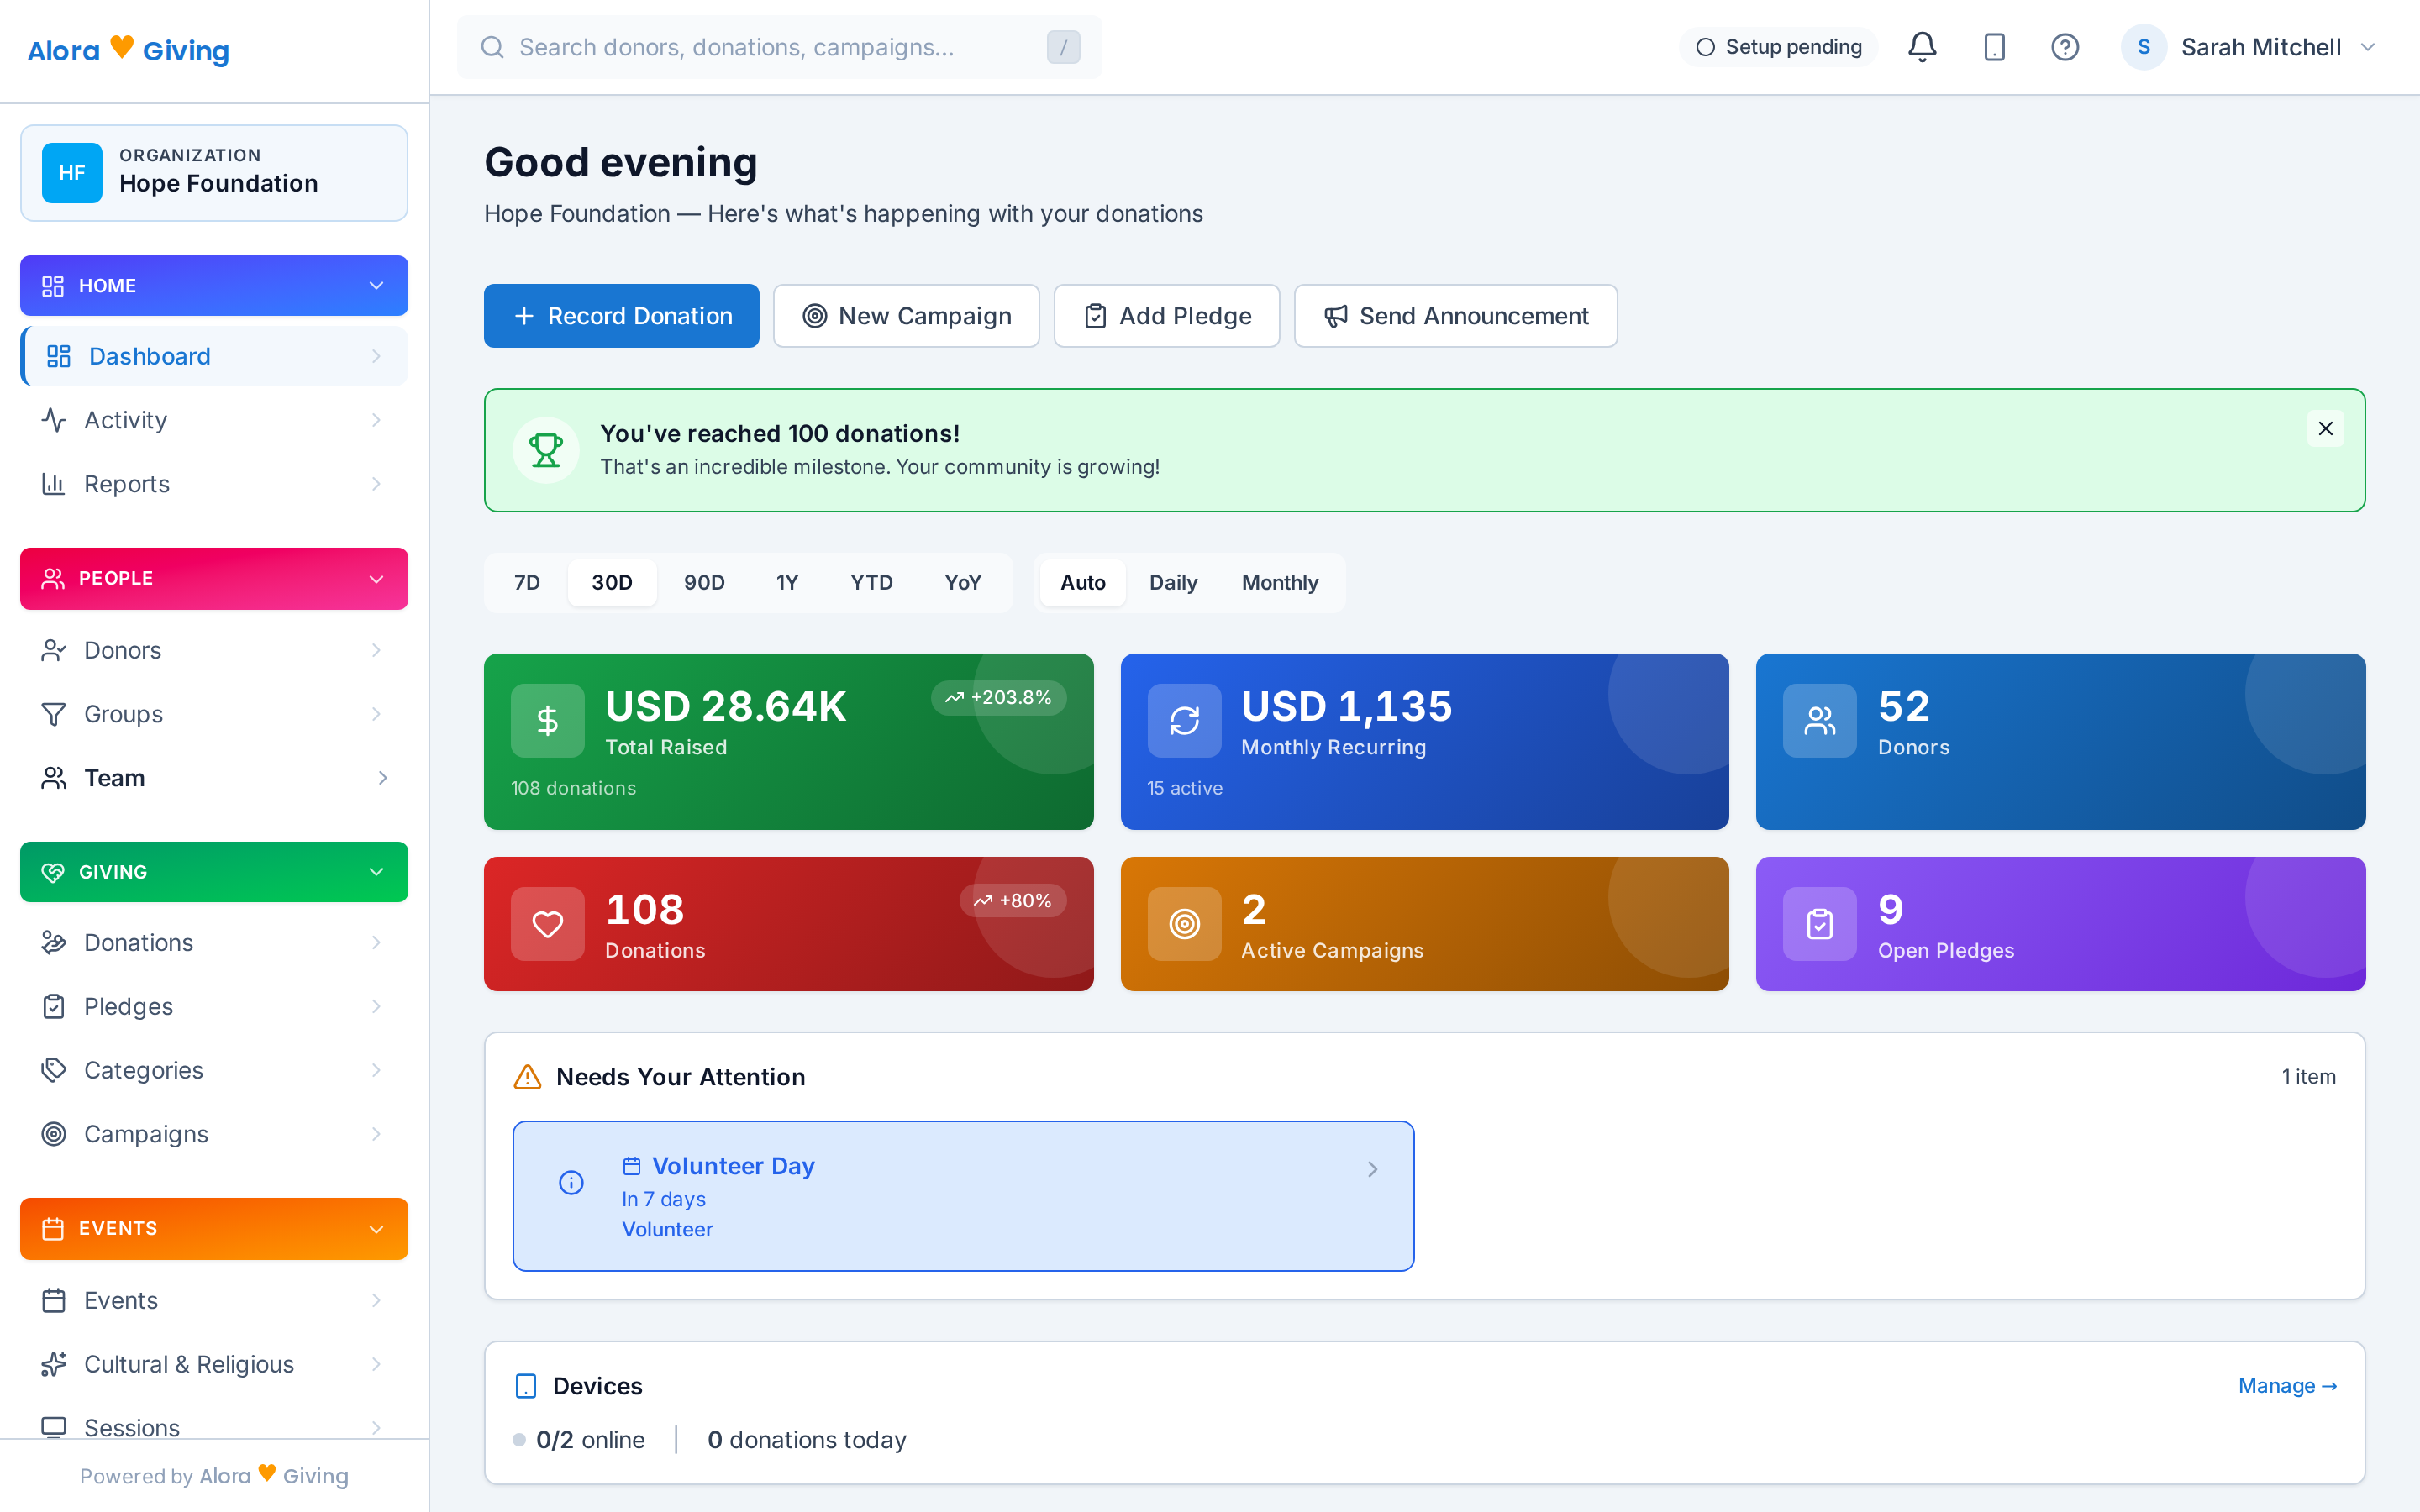Click the Activity pulse icon in sidebar

point(54,420)
